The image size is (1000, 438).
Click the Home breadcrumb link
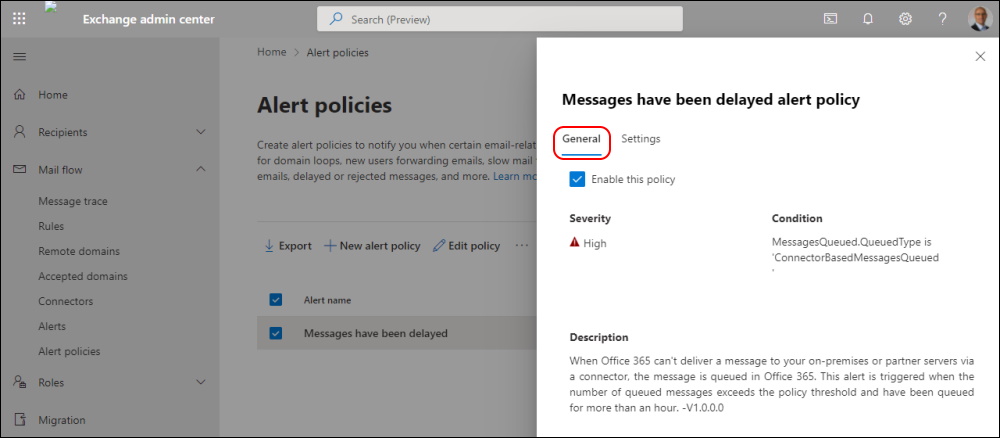coord(272,52)
